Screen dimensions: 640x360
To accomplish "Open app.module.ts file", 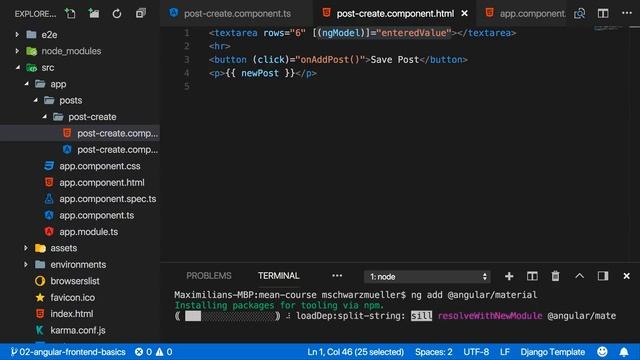I will pyautogui.click(x=80, y=232).
